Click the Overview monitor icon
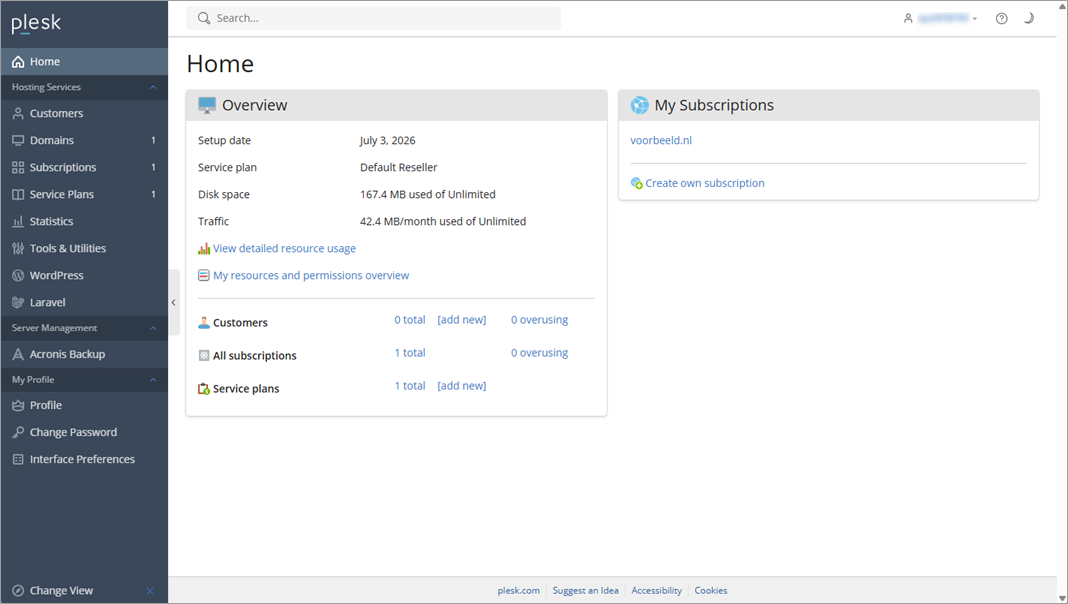The height and width of the screenshot is (604, 1068). [x=206, y=106]
